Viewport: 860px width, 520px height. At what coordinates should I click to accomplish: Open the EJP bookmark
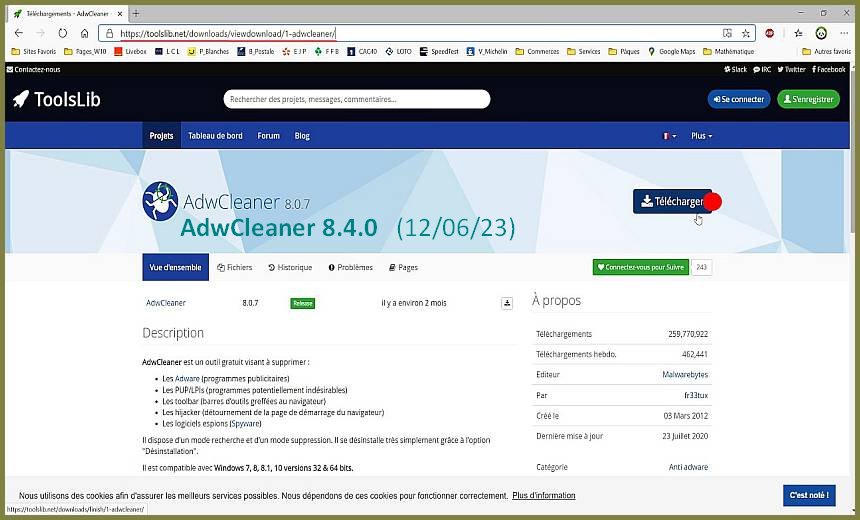point(294,51)
